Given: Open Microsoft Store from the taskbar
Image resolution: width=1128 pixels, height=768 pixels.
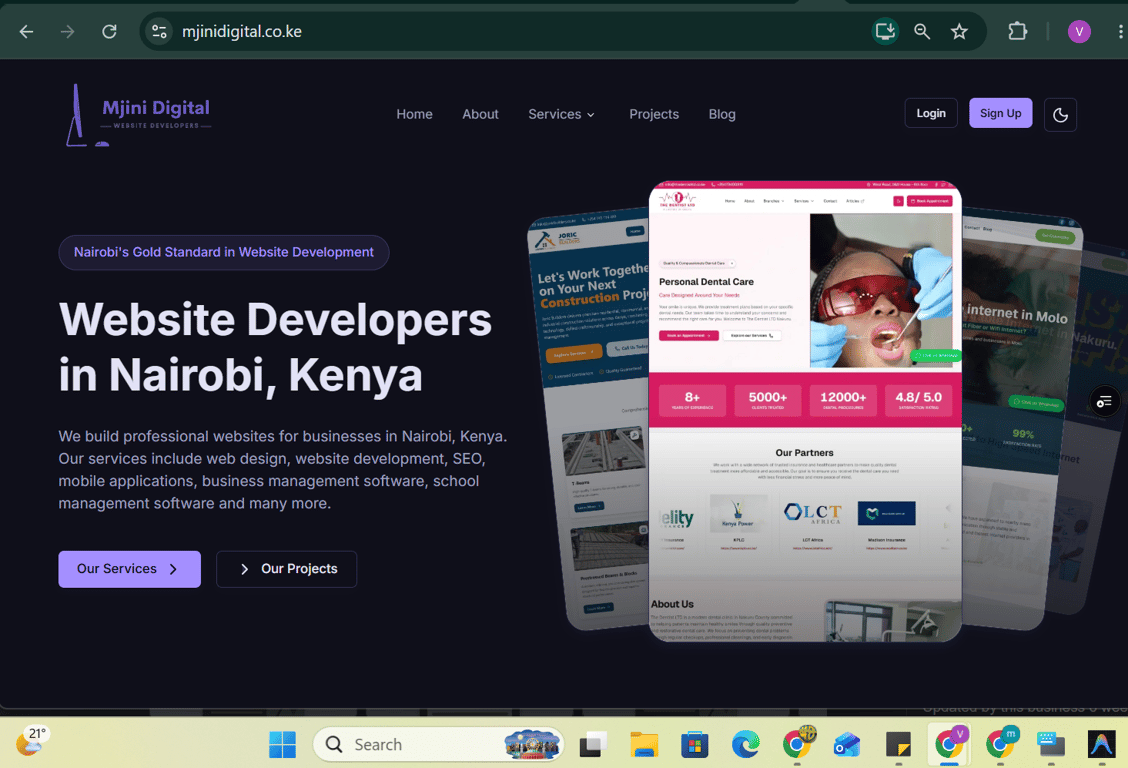Looking at the screenshot, I should coord(694,744).
